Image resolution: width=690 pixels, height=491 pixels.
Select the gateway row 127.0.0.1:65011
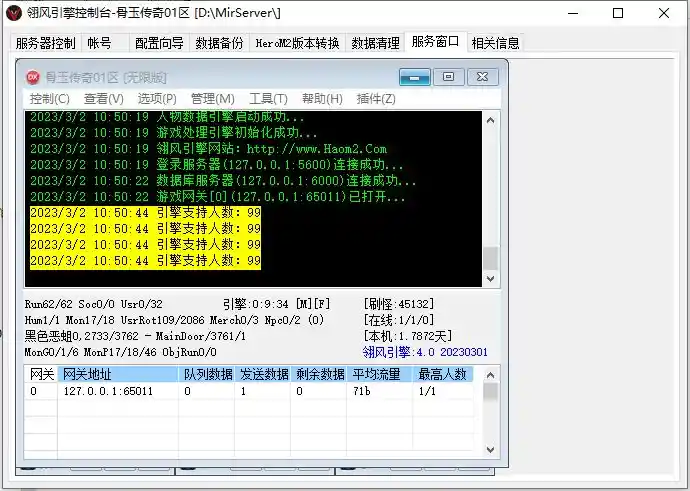pyautogui.click(x=249, y=391)
